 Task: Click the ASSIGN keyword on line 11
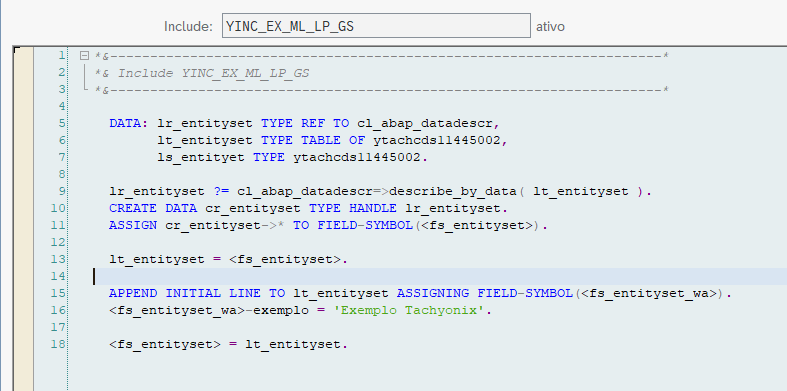tap(133, 225)
